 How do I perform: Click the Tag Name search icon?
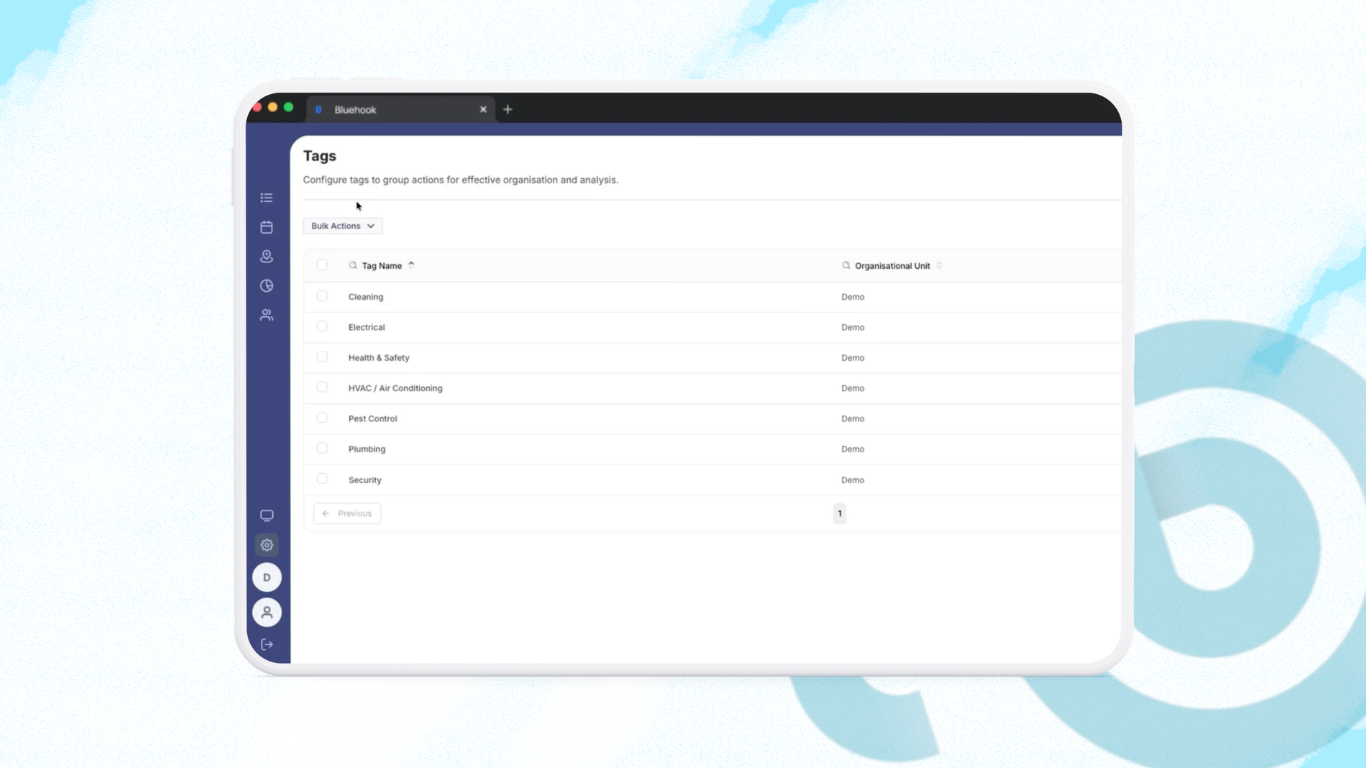pyautogui.click(x=353, y=266)
